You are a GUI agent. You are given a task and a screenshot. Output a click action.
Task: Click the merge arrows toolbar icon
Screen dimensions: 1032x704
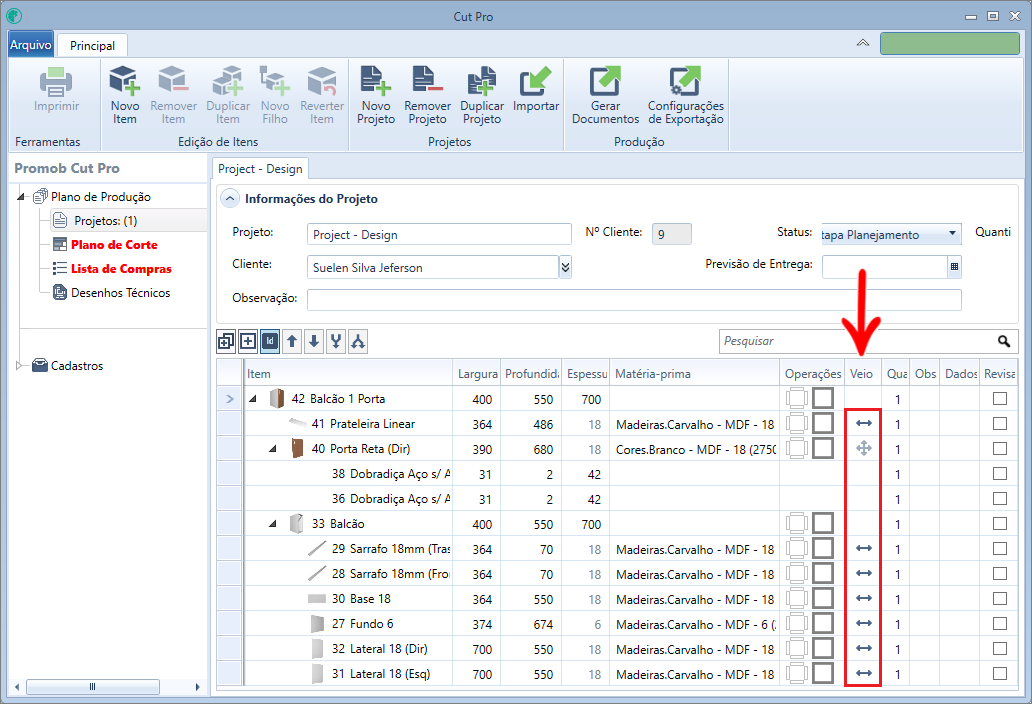pyautogui.click(x=336, y=341)
